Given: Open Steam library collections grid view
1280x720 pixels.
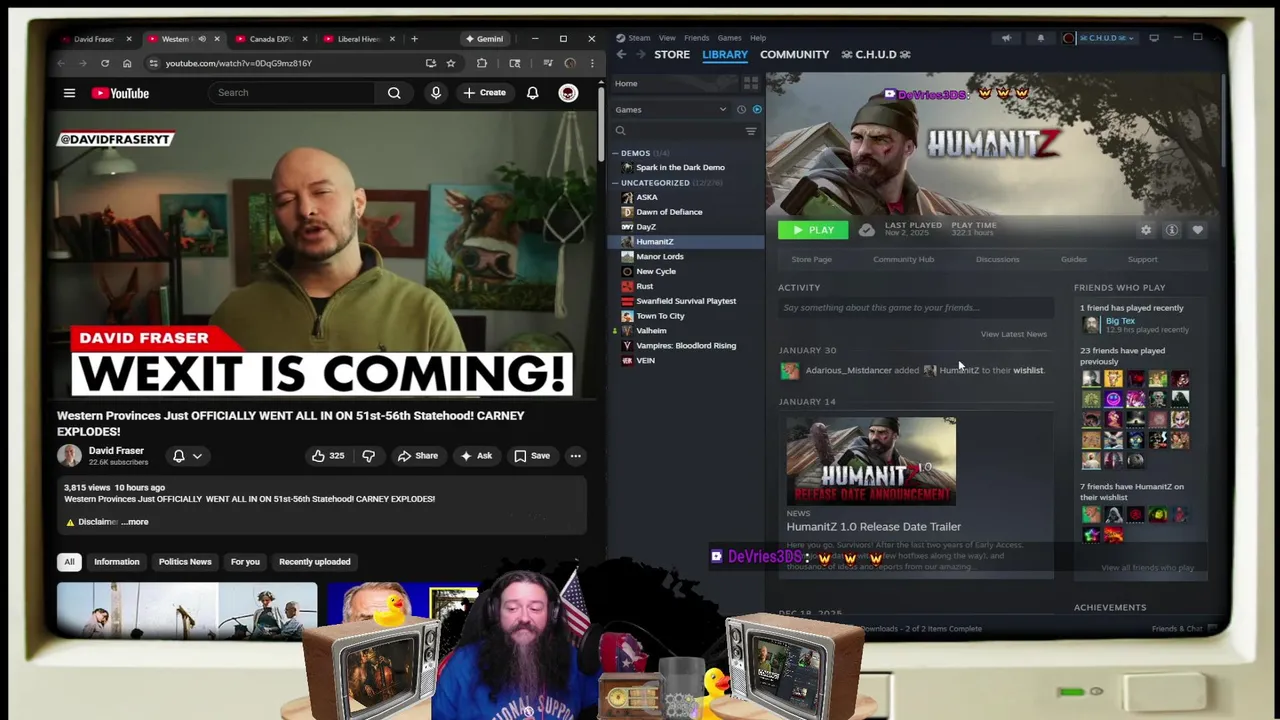Looking at the screenshot, I should 750,83.
